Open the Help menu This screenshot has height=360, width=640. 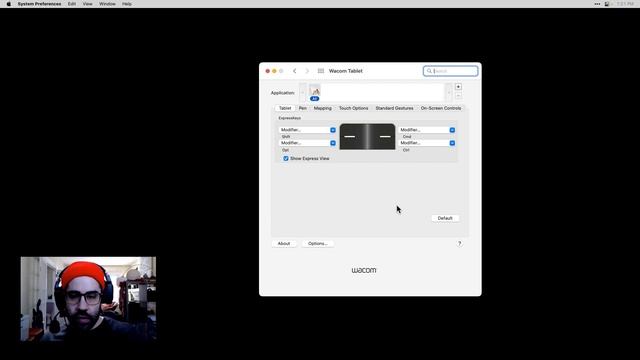tap(127, 4)
